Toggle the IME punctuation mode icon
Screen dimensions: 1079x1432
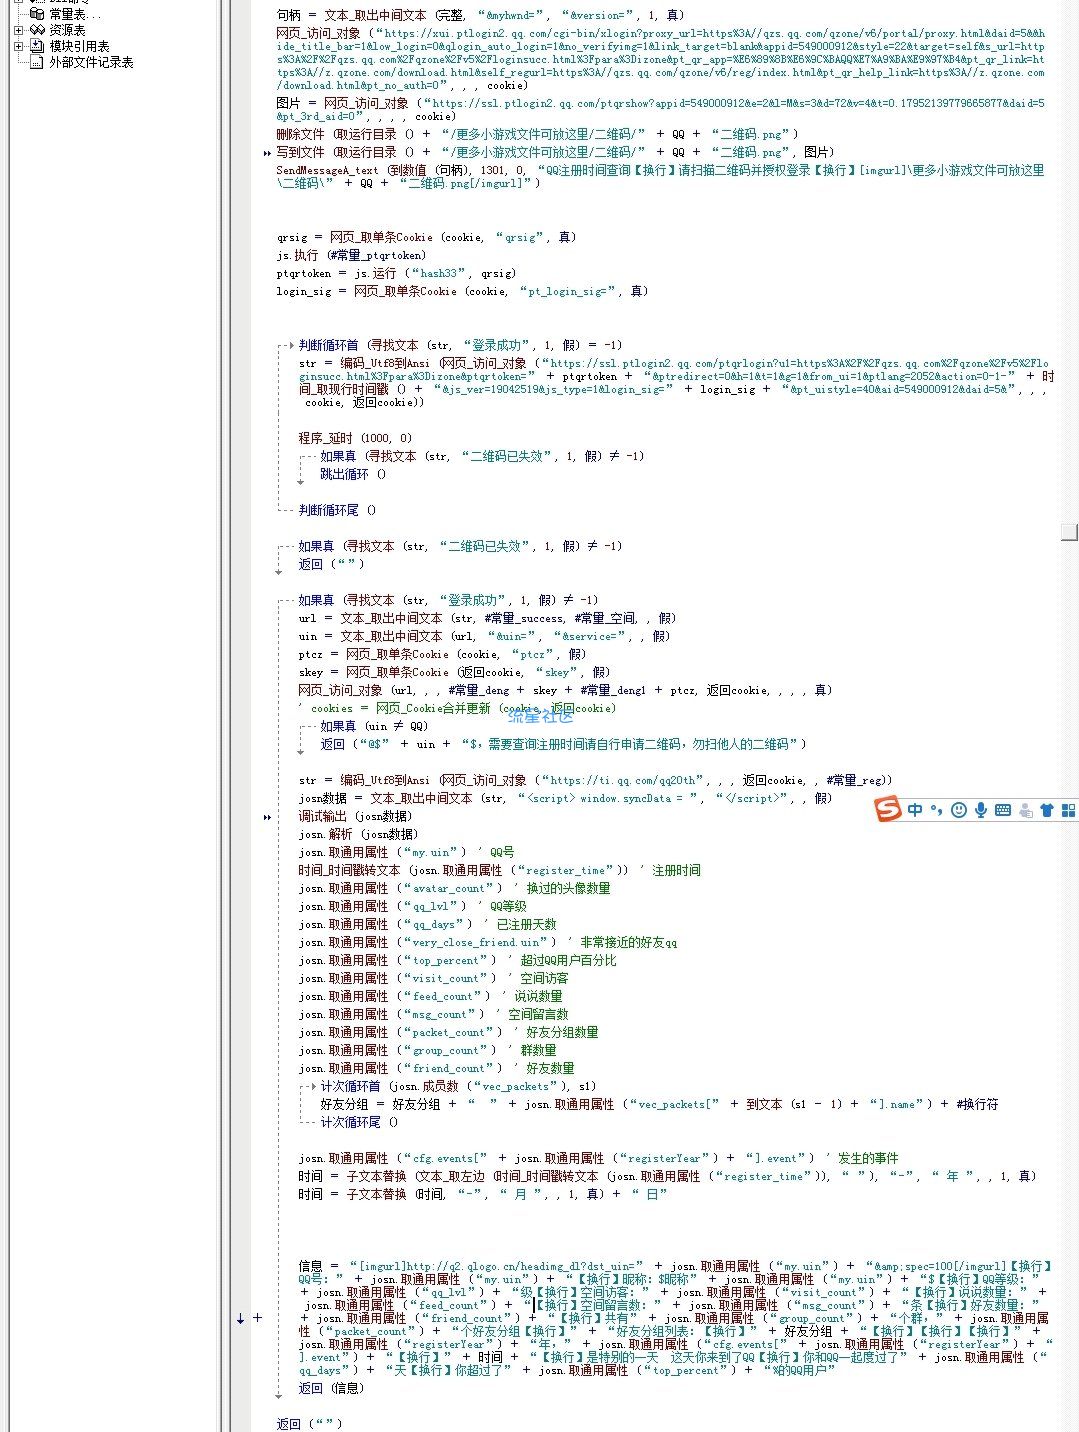(x=936, y=810)
